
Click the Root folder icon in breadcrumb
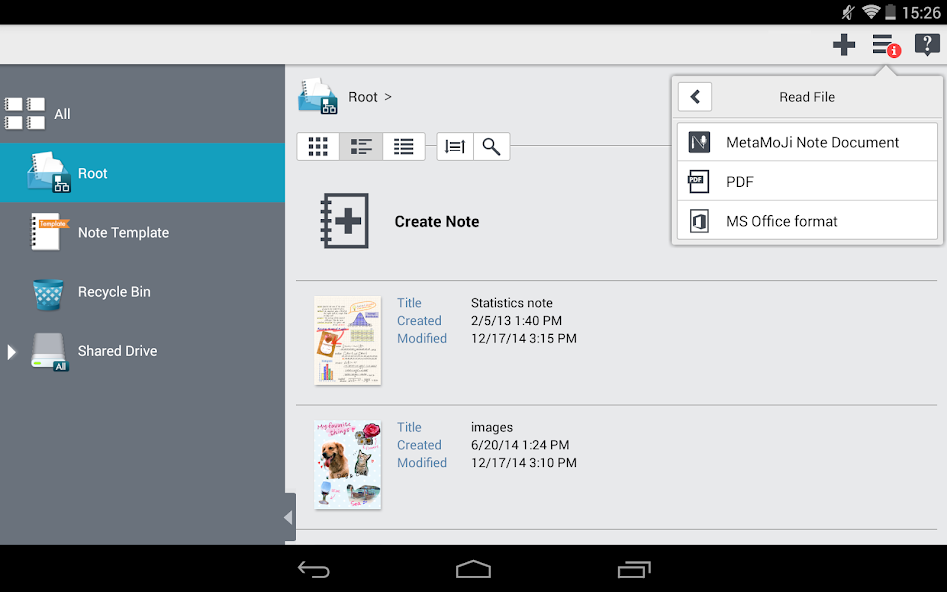pos(318,96)
